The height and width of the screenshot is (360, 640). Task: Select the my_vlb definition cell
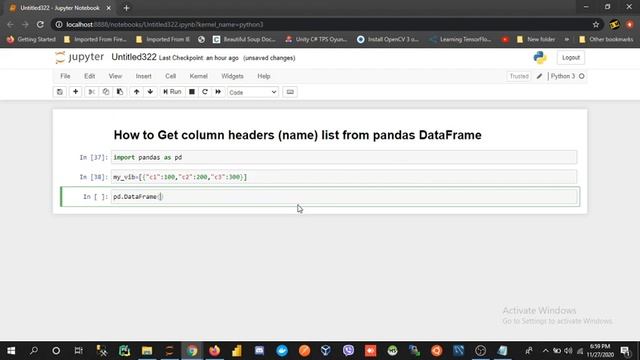pyautogui.click(x=344, y=177)
